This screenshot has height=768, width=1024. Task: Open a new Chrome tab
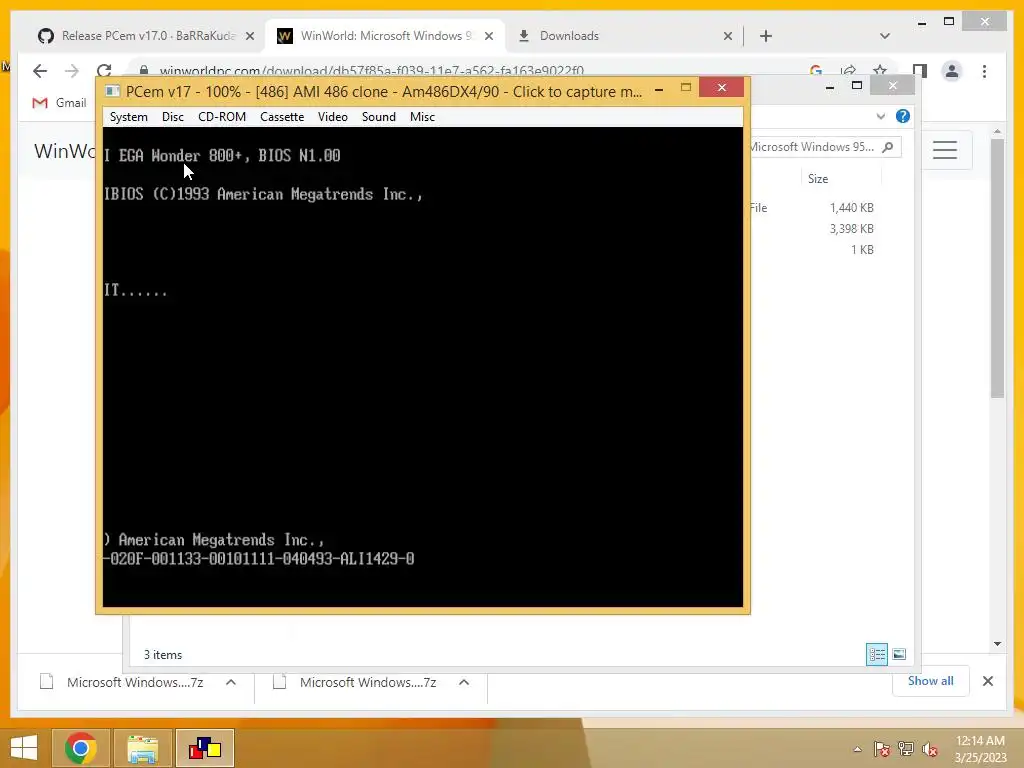tap(766, 36)
